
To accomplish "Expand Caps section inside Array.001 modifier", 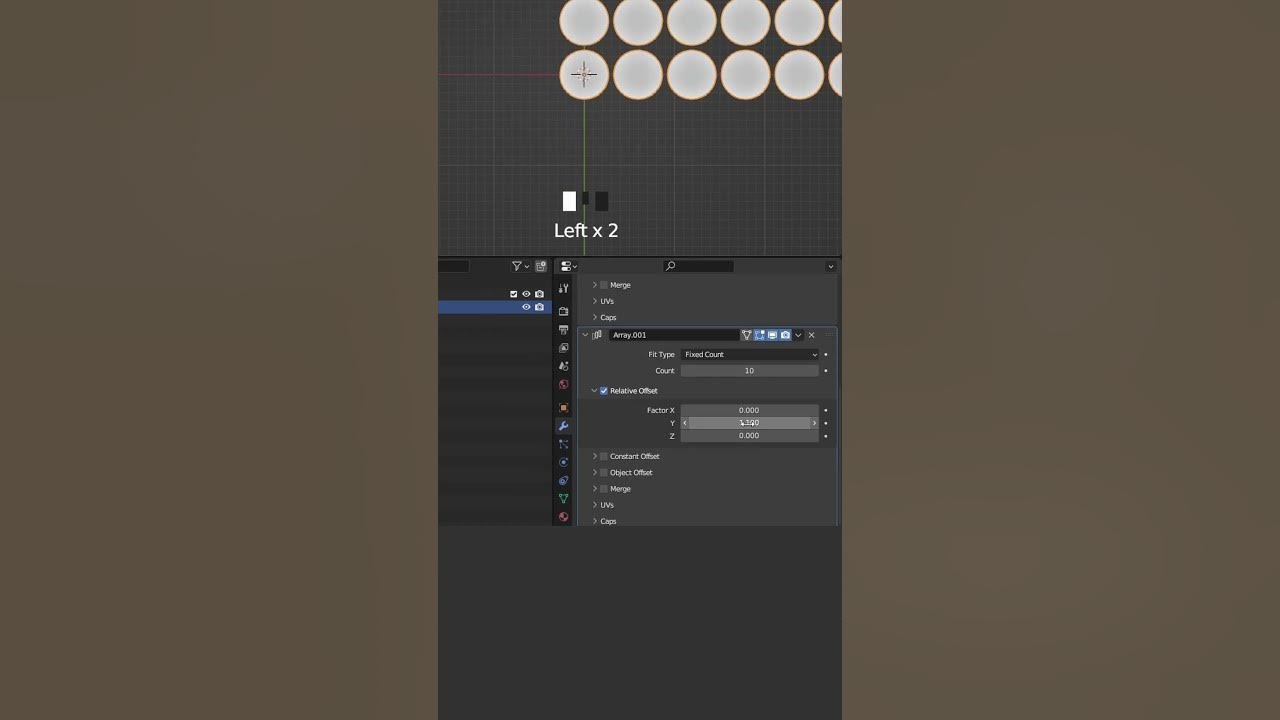I will [595, 521].
